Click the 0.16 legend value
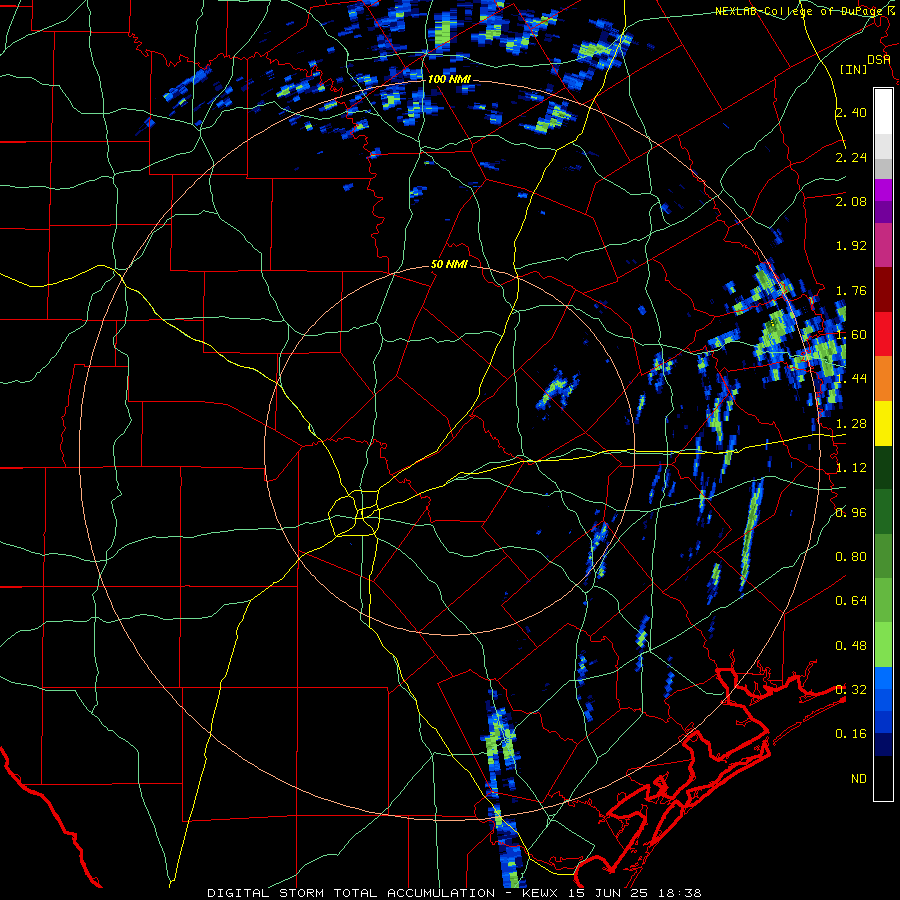This screenshot has width=900, height=900. pyautogui.click(x=851, y=734)
